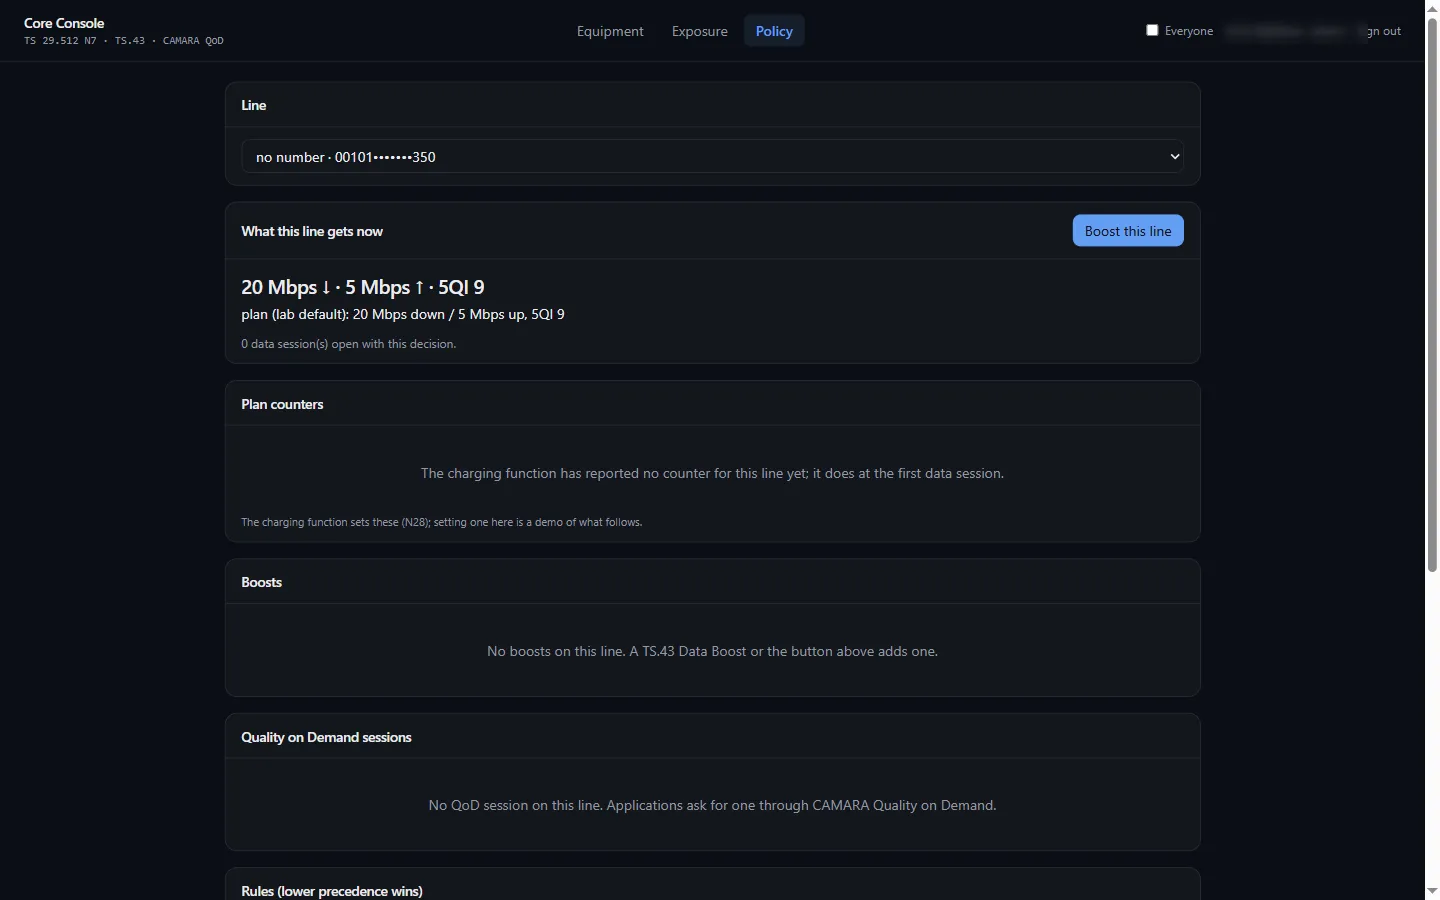The height and width of the screenshot is (900, 1440).
Task: Click the partially hidden sign out link
Action: click(1384, 31)
